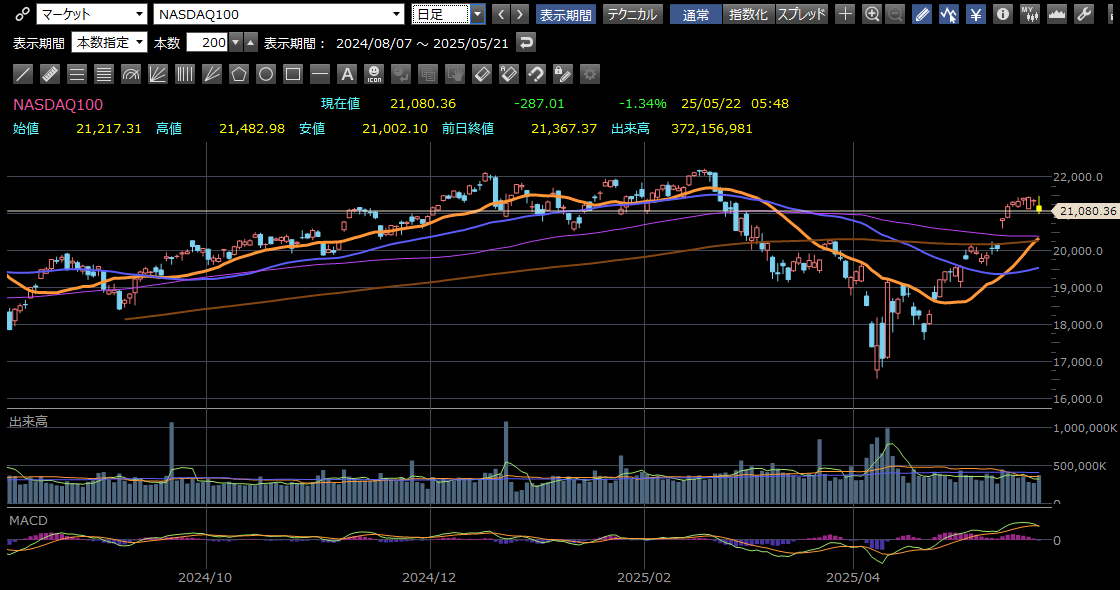Decrease the bar count with down arrow
The width and height of the screenshot is (1120, 590).
[236, 43]
